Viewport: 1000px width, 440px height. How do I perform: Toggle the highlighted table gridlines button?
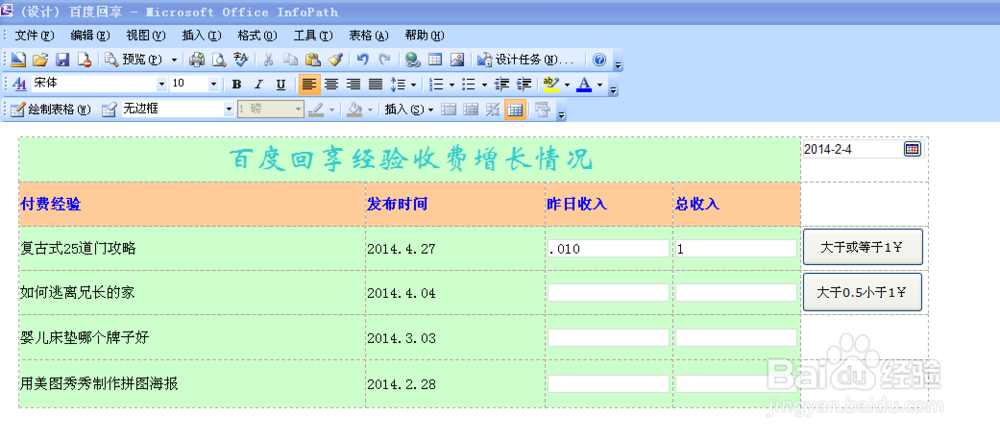[x=515, y=109]
